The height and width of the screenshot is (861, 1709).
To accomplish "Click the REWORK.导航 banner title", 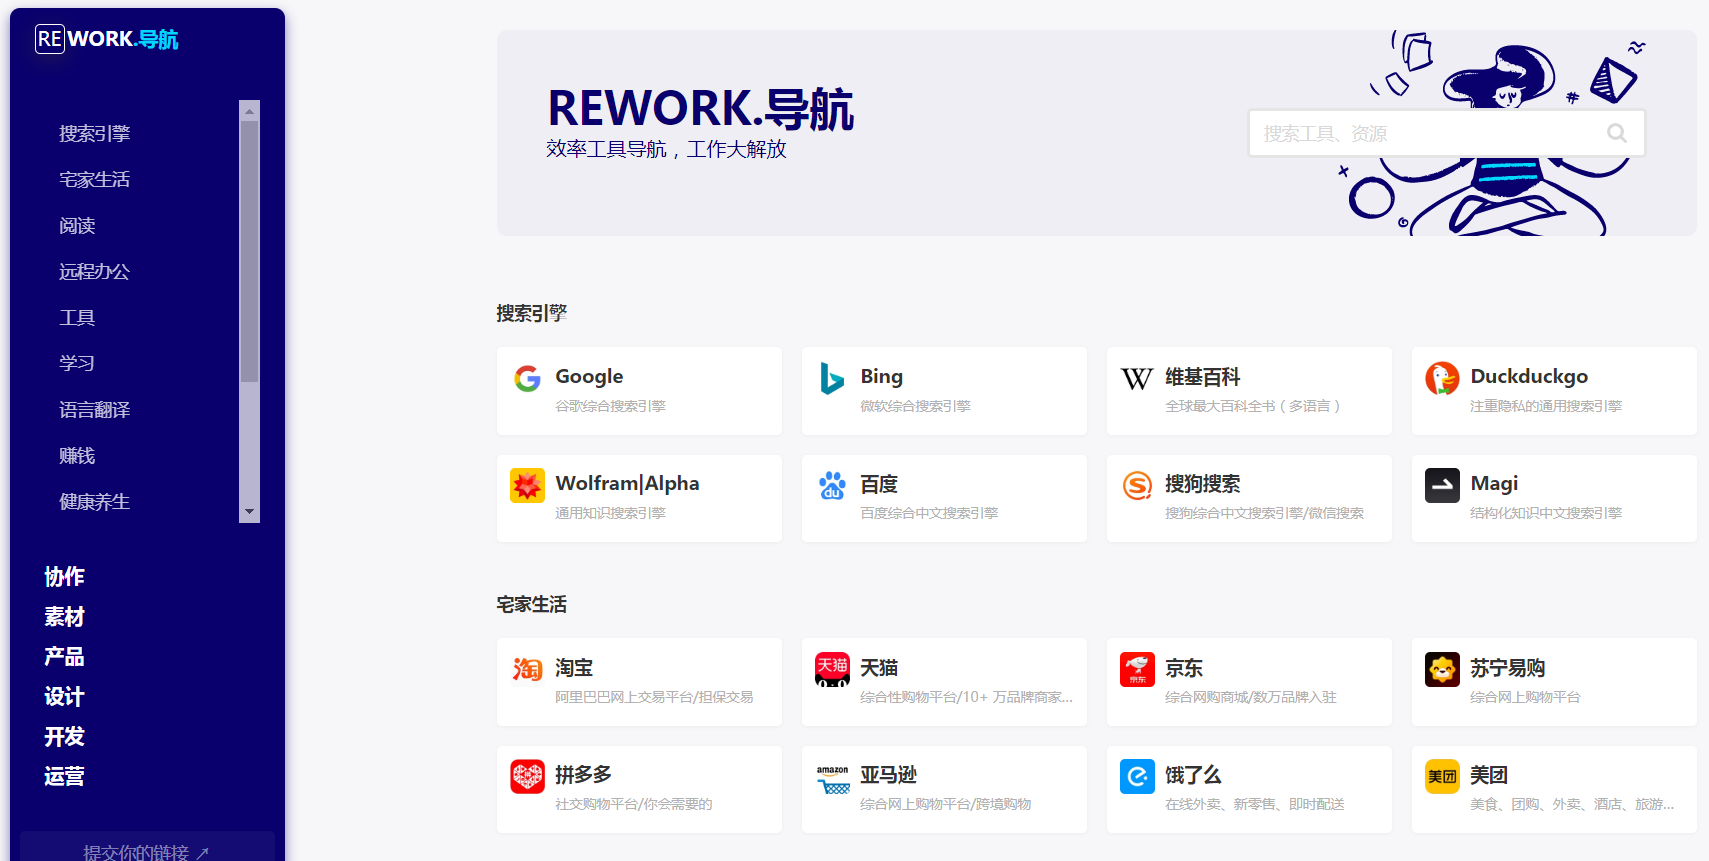I will tap(701, 108).
